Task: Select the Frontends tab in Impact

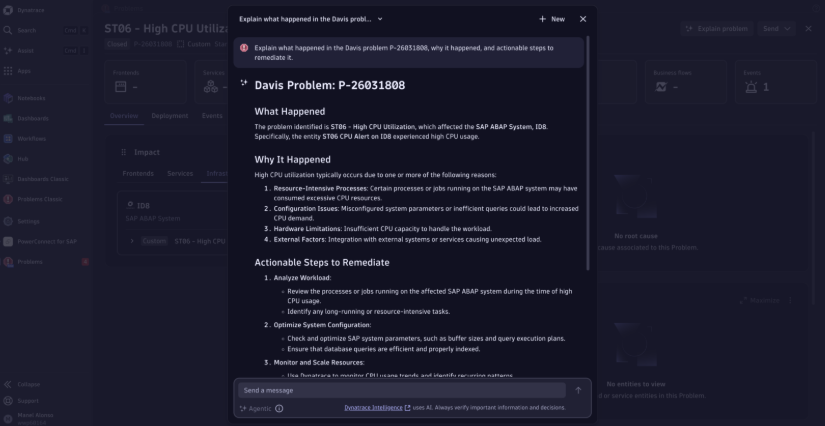Action: 138,174
